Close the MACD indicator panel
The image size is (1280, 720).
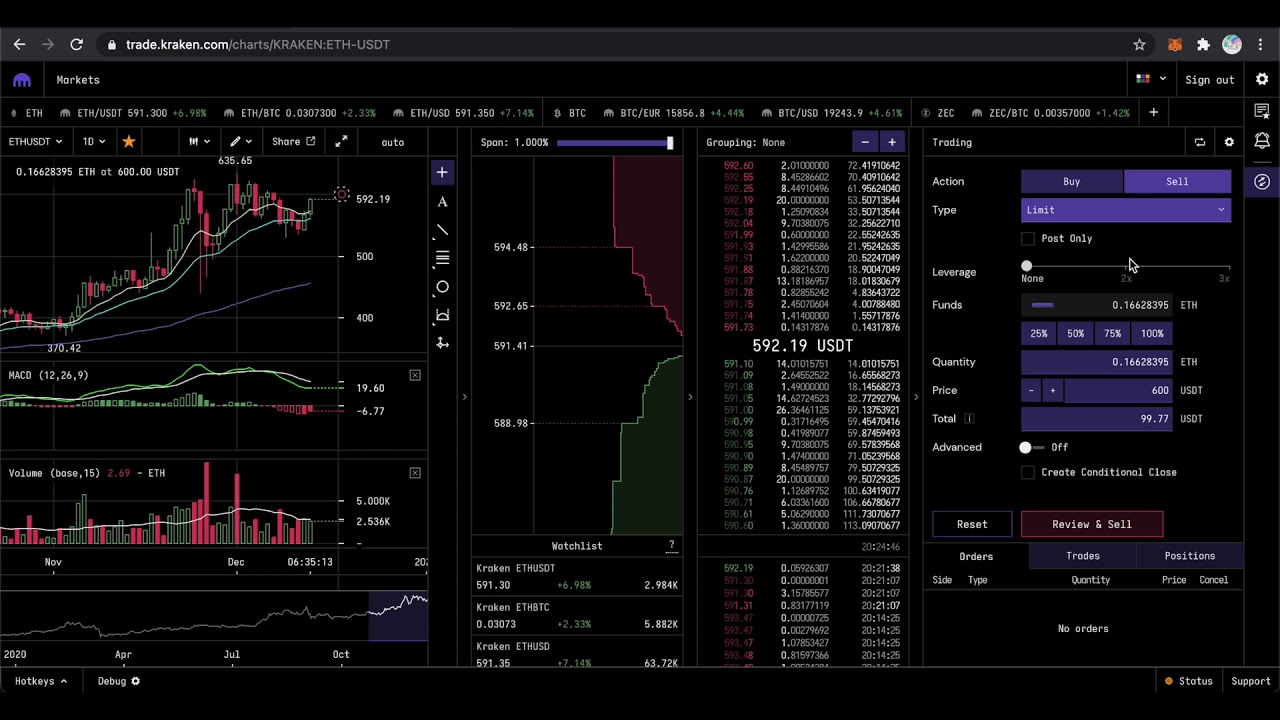click(415, 375)
